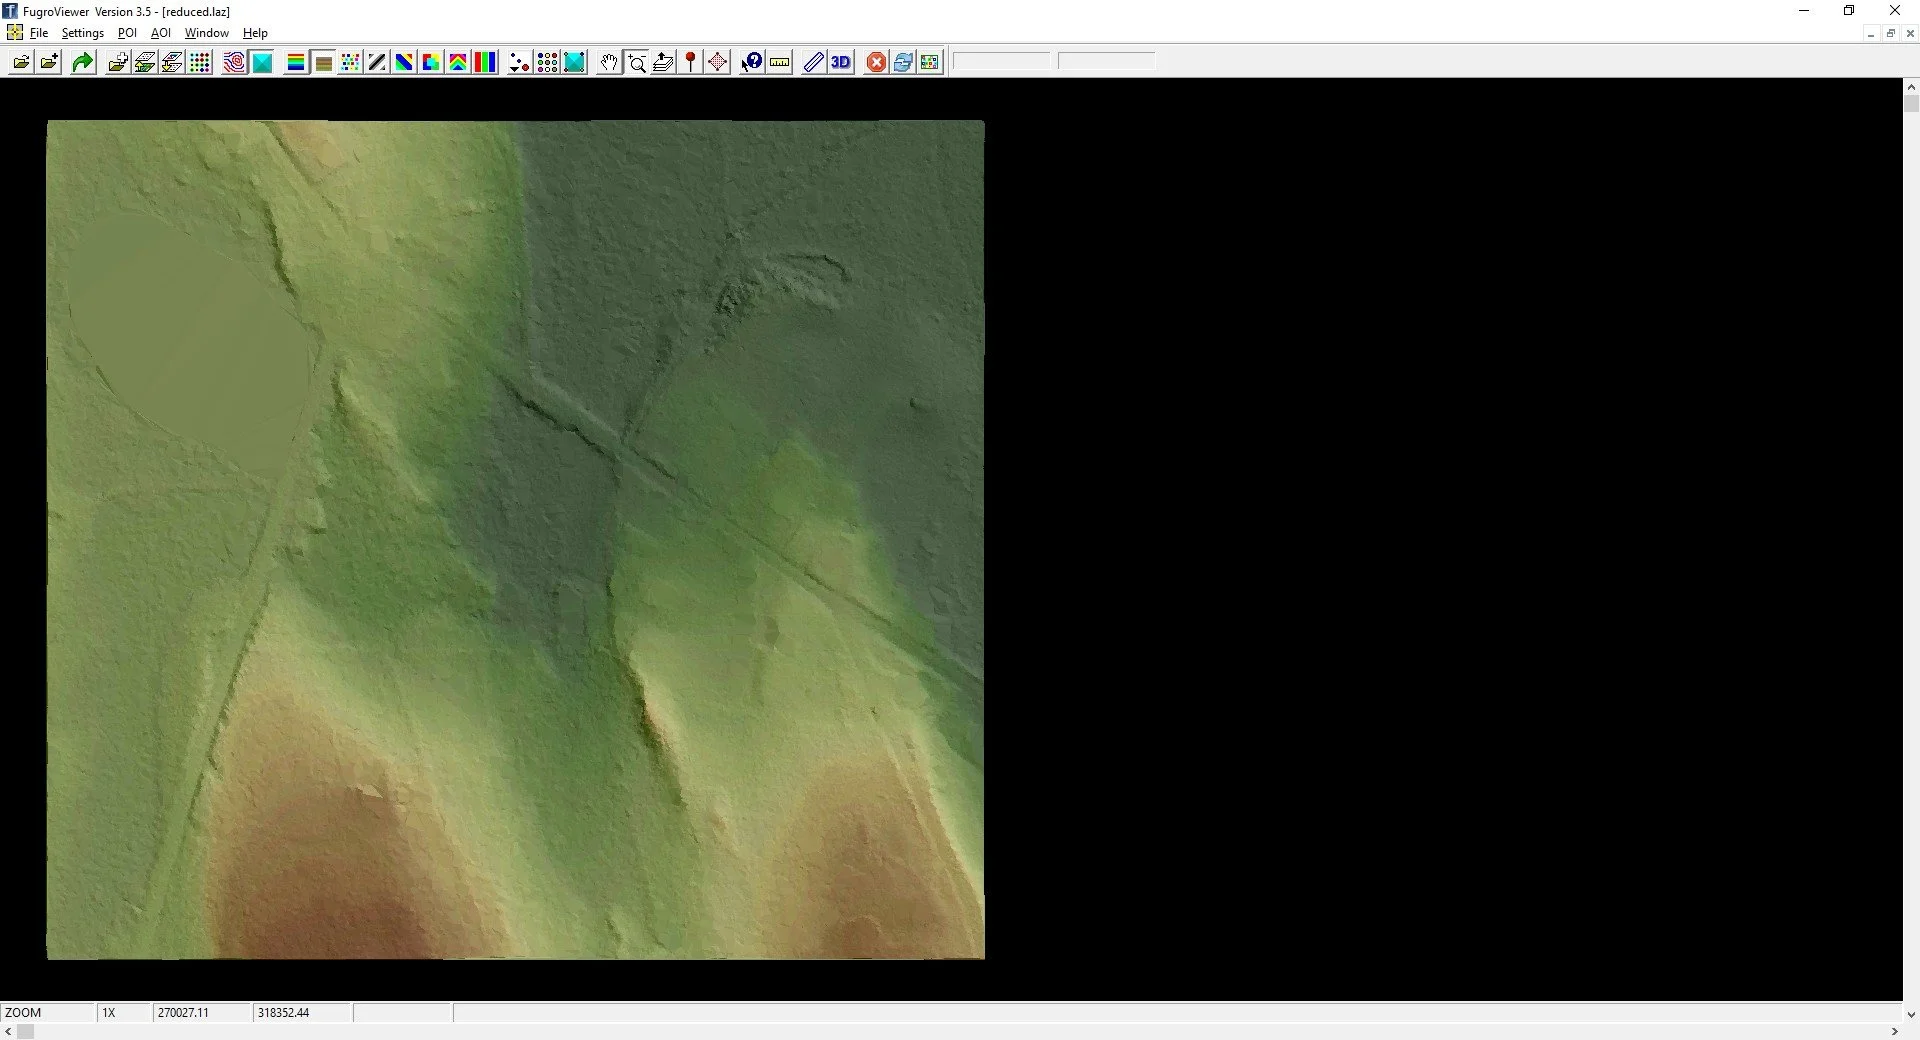The image size is (1920, 1040).
Task: Select the red dotted diamond area tool
Action: pos(717,62)
